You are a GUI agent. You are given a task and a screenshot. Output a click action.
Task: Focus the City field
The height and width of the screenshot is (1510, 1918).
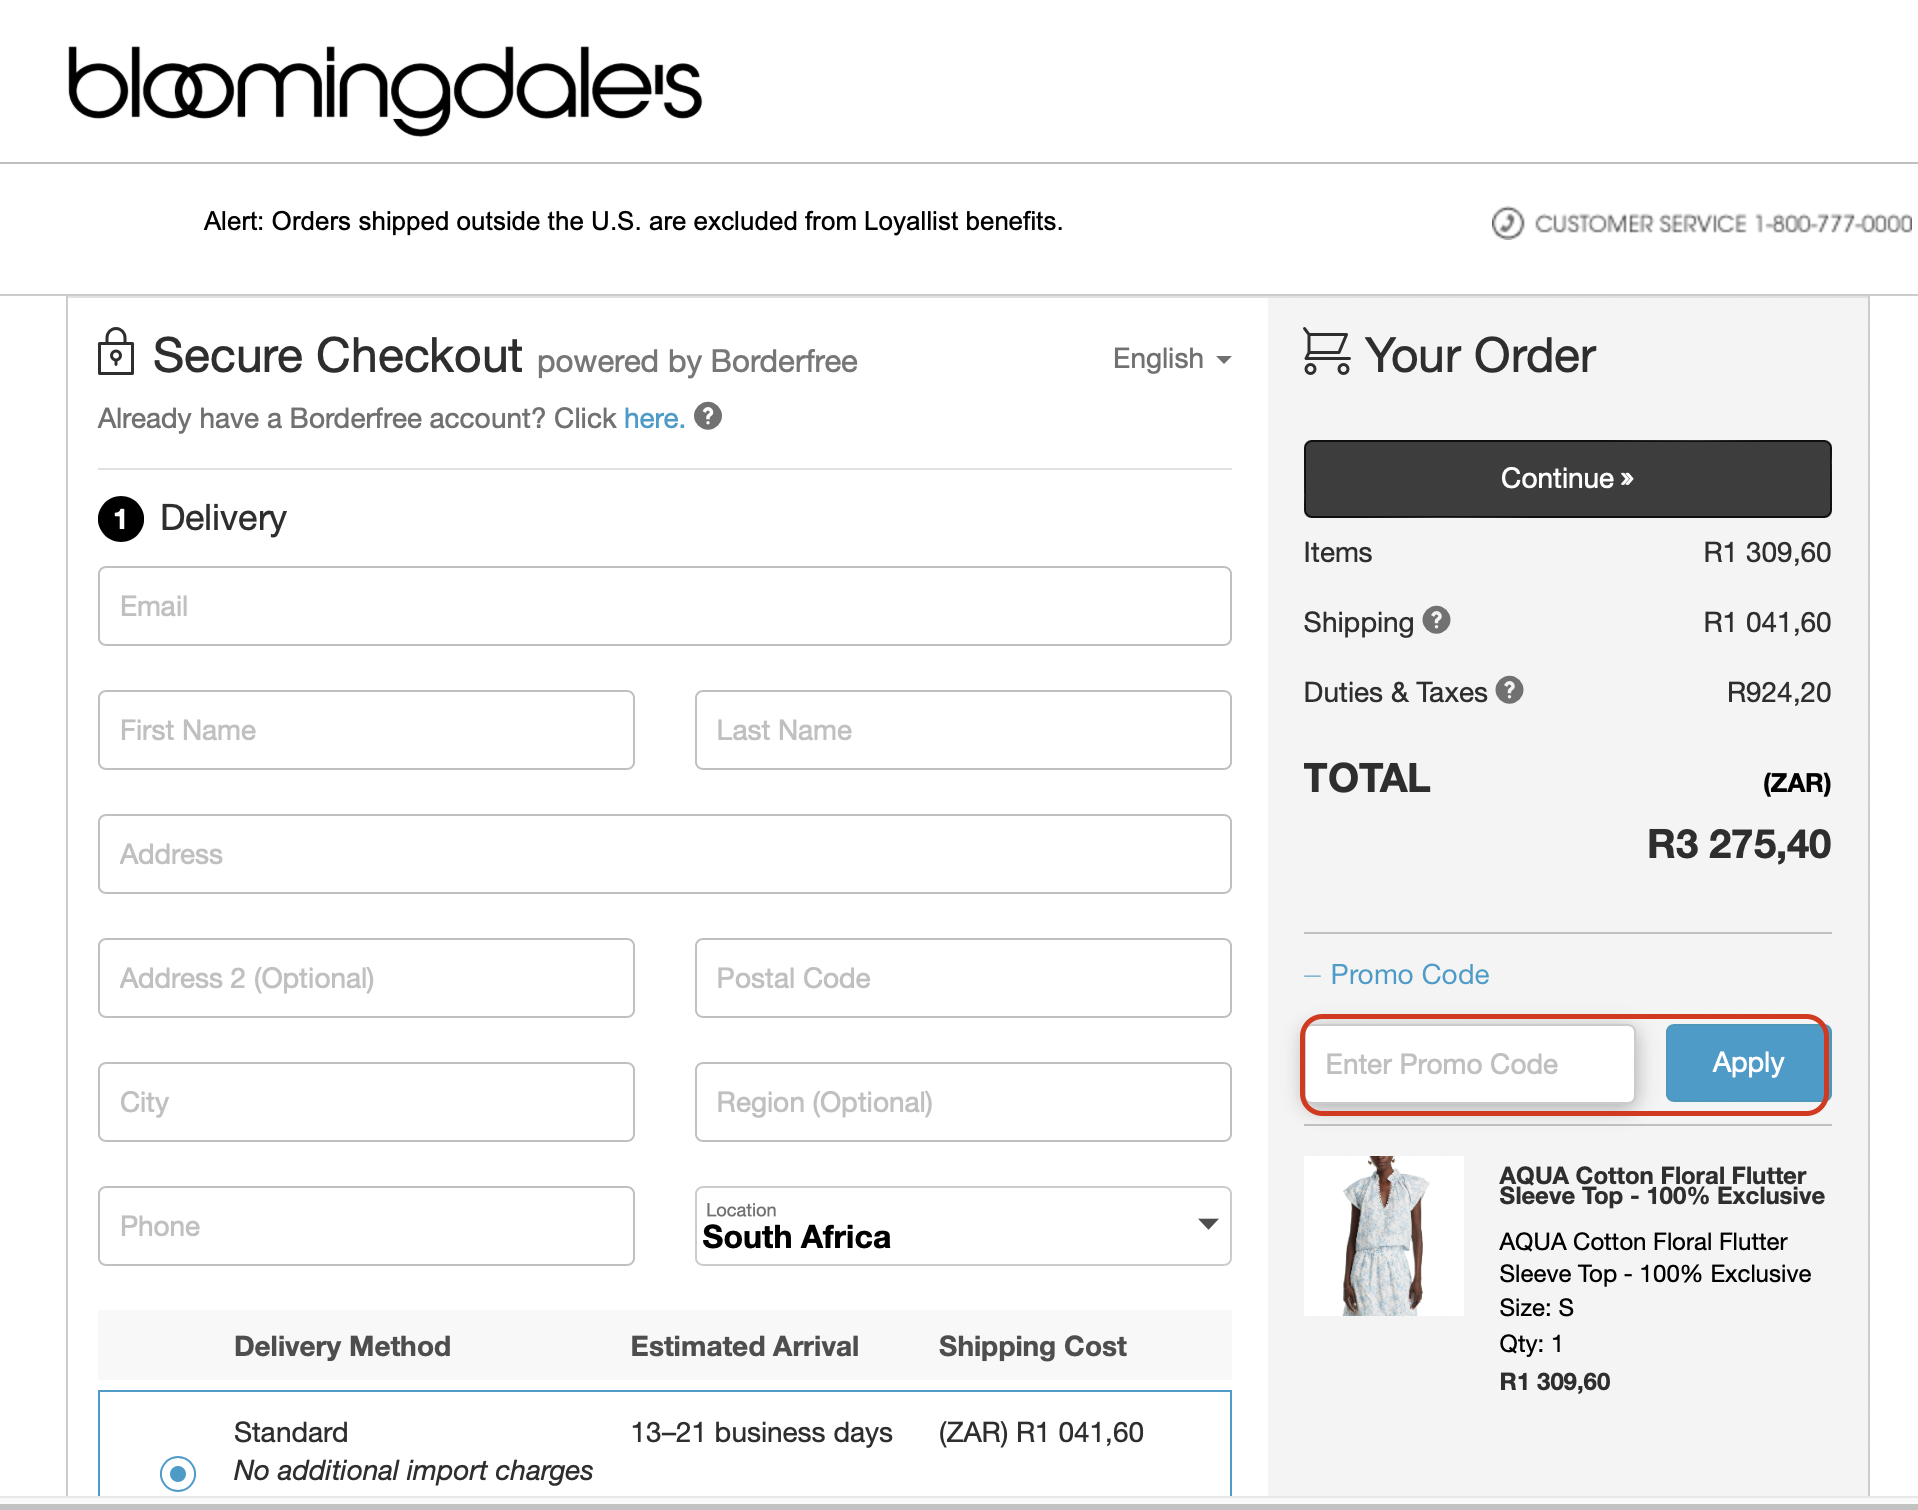pyautogui.click(x=366, y=1102)
